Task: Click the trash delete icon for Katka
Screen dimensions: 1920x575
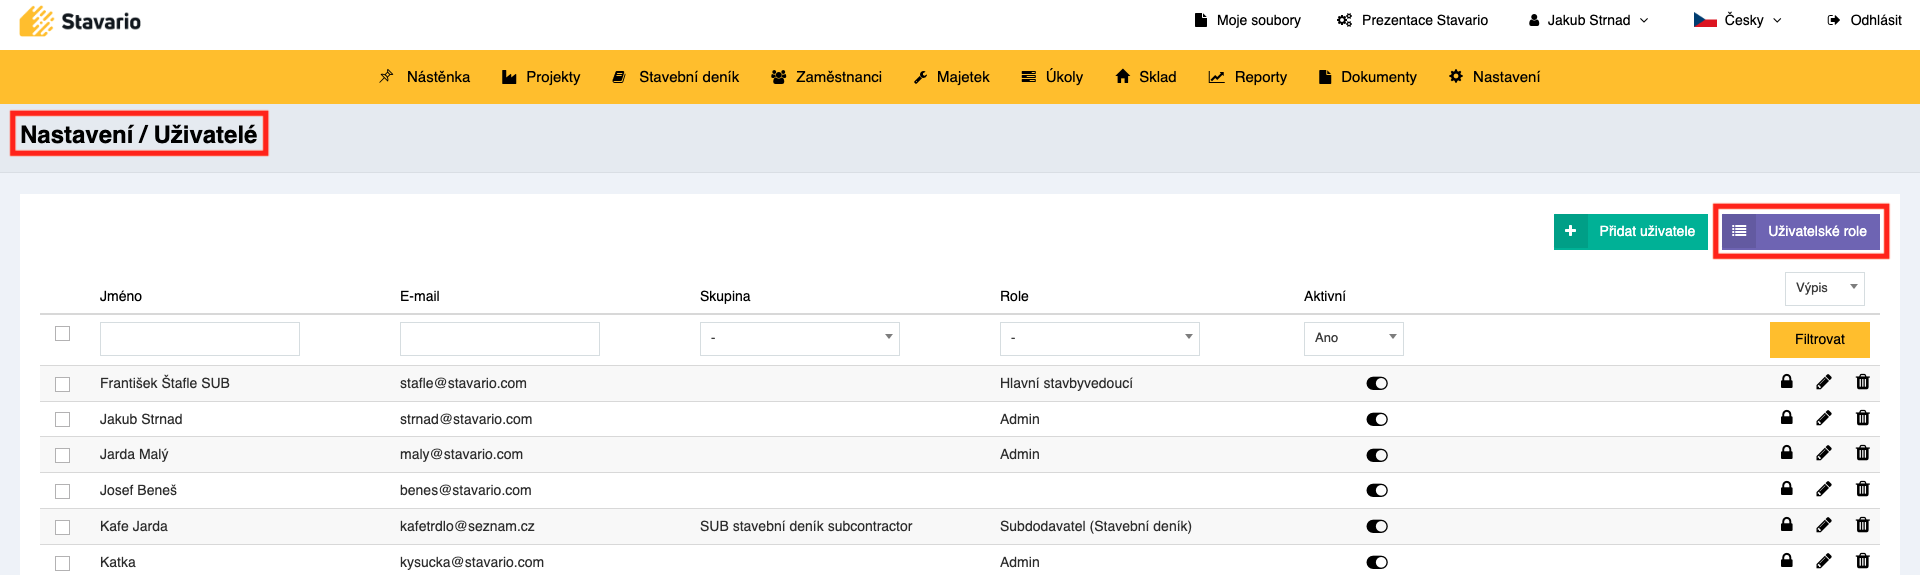Action: [x=1862, y=561]
